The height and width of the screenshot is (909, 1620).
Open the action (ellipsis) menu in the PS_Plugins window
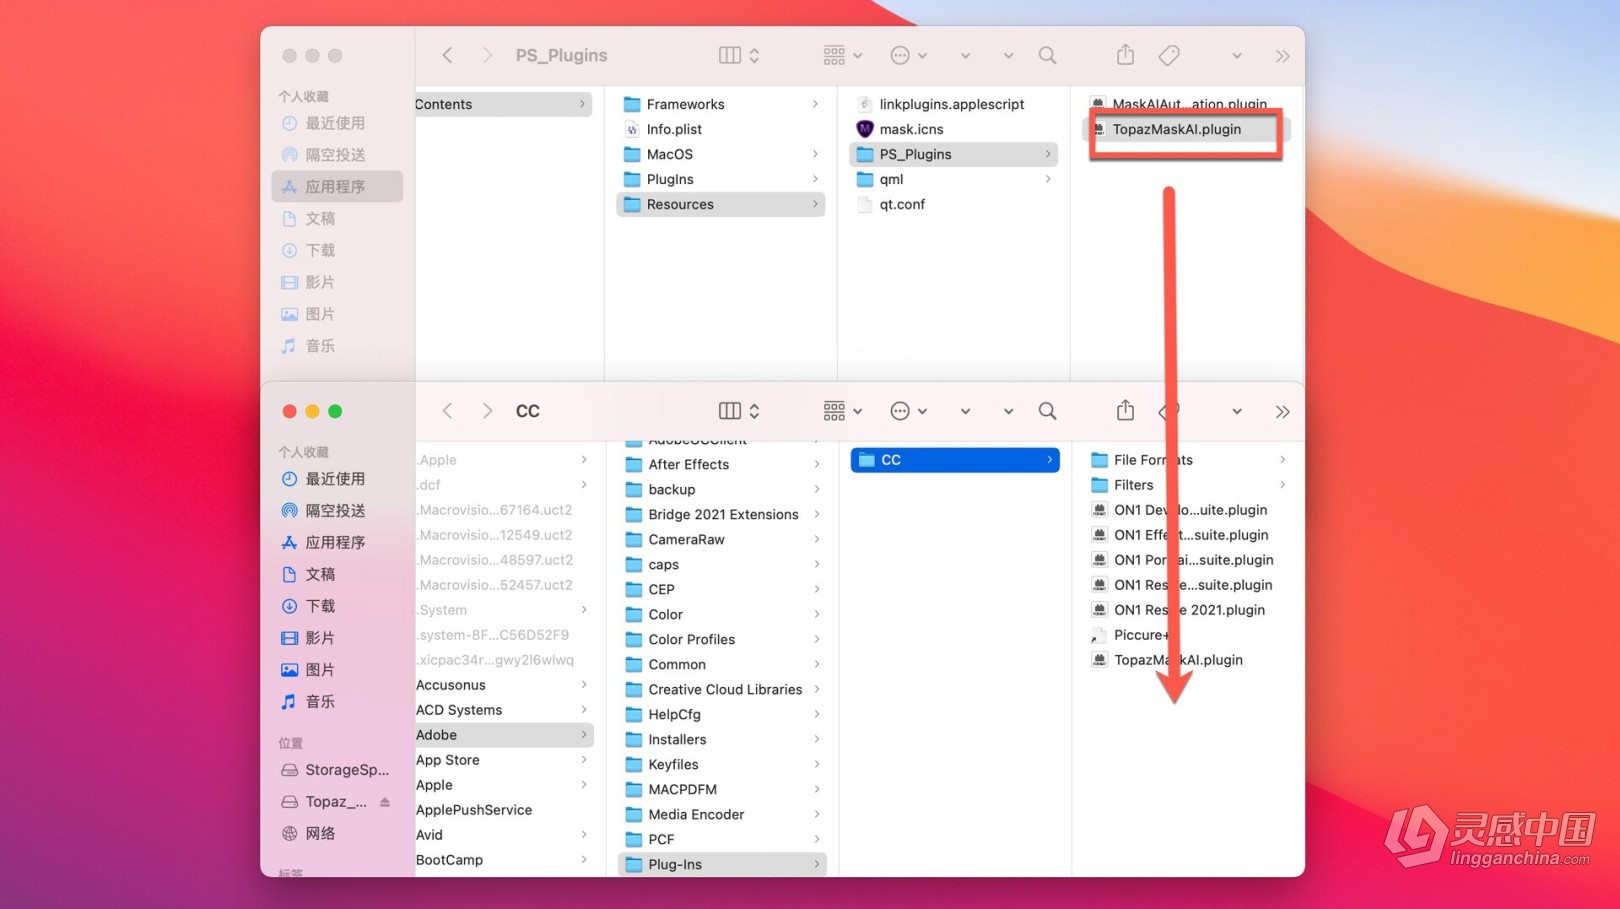coord(908,55)
